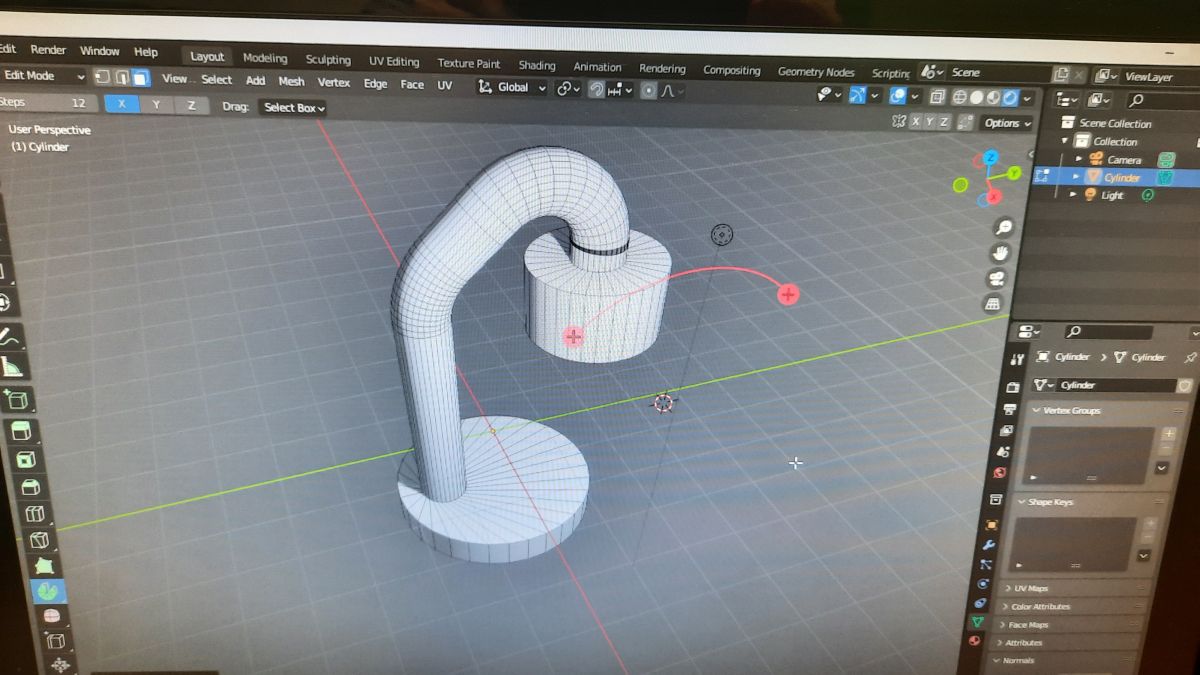Open Global transform orientation dropdown
This screenshot has height=675, width=1200.
512,87
